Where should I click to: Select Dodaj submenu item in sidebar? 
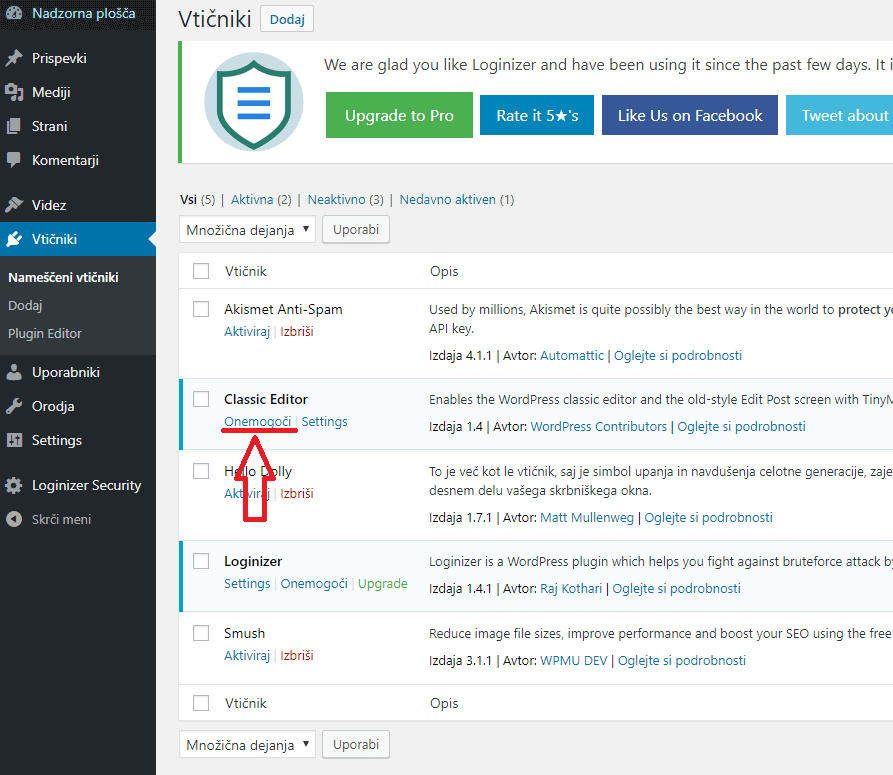point(25,305)
